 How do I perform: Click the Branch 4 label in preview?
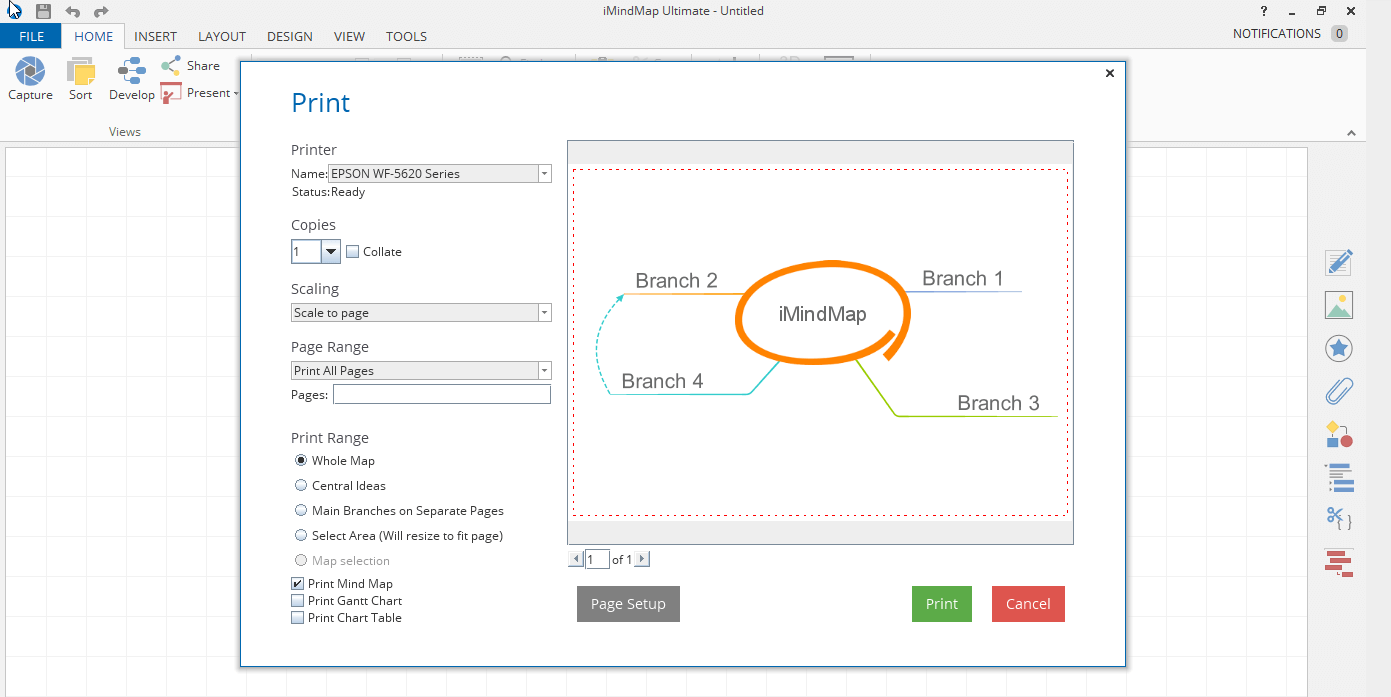[662, 381]
